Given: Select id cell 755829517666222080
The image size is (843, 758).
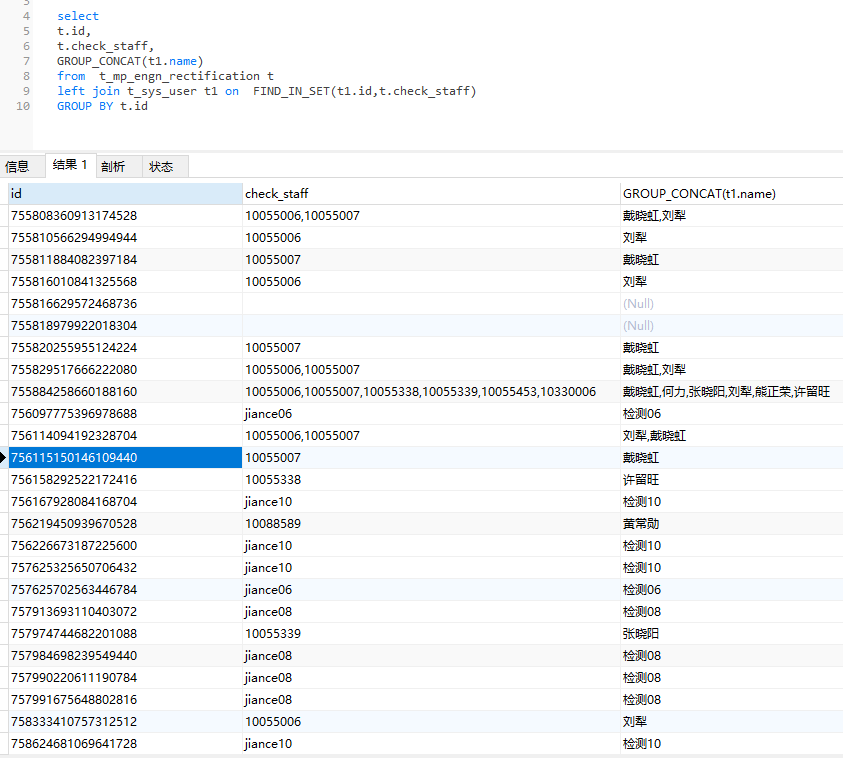Looking at the screenshot, I should pos(125,370).
